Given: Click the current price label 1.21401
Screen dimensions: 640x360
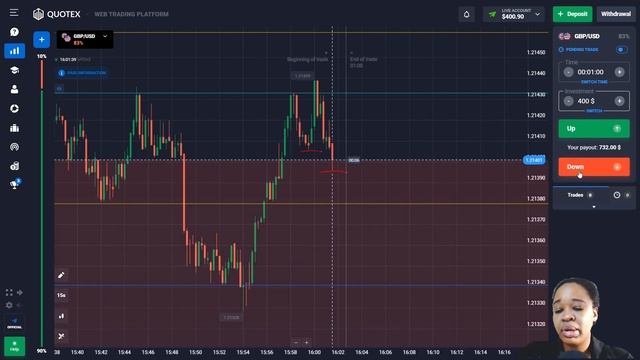Looking at the screenshot, I should pyautogui.click(x=534, y=160).
